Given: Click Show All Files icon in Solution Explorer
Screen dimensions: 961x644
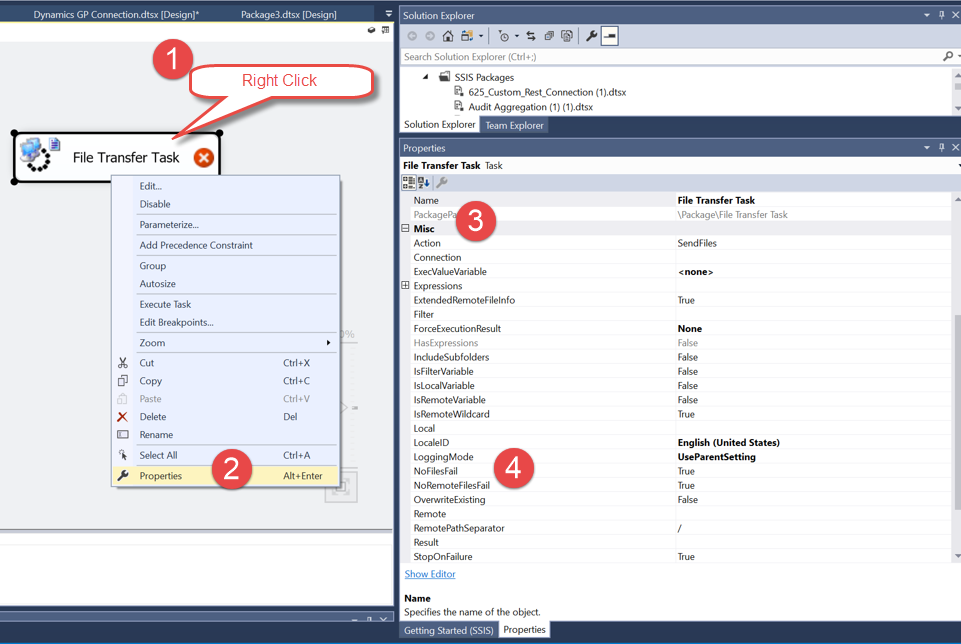Looking at the screenshot, I should (x=566, y=36).
